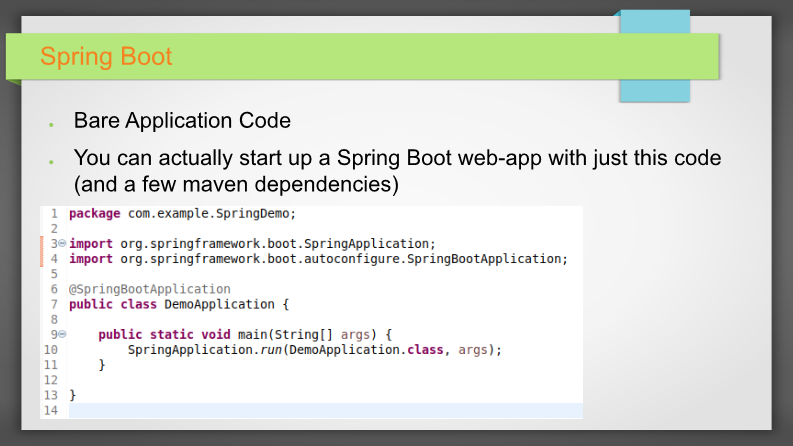Click line number 10 in the gutter
The height and width of the screenshot is (446, 793).
[x=51, y=350]
